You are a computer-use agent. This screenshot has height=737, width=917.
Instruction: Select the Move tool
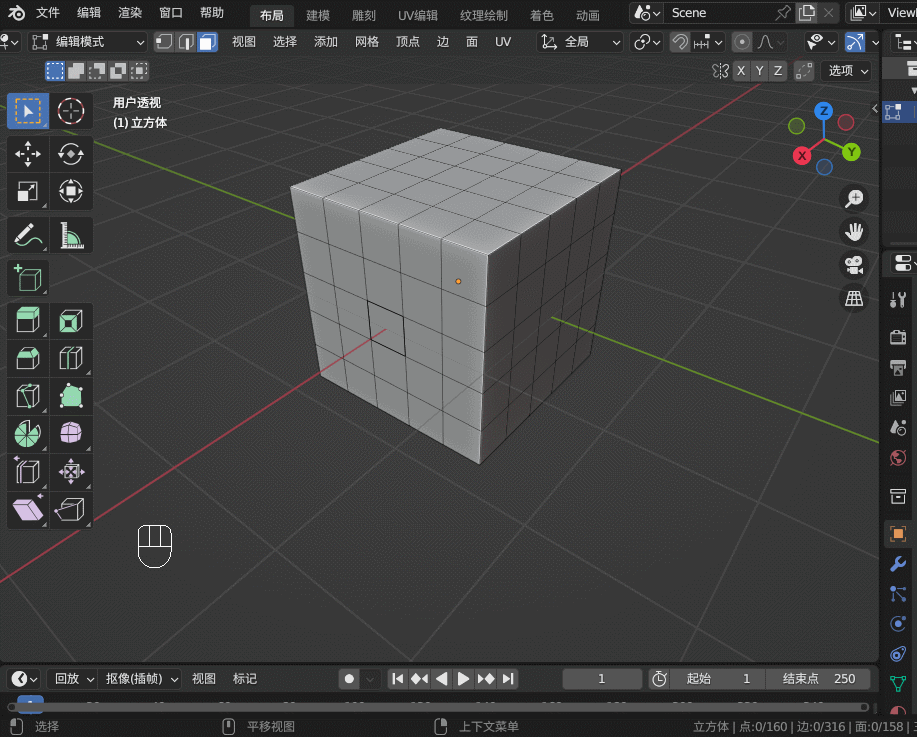pos(27,154)
